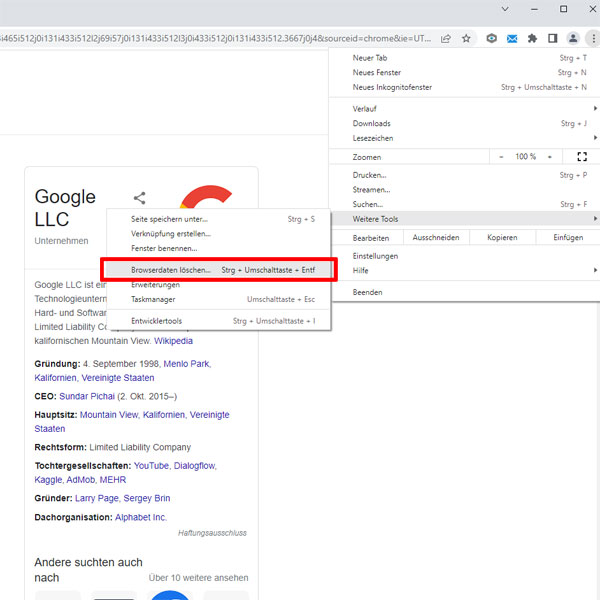Image resolution: width=600 pixels, height=600 pixels.
Task: Follow the Sundar Pichai link
Action: [98, 396]
